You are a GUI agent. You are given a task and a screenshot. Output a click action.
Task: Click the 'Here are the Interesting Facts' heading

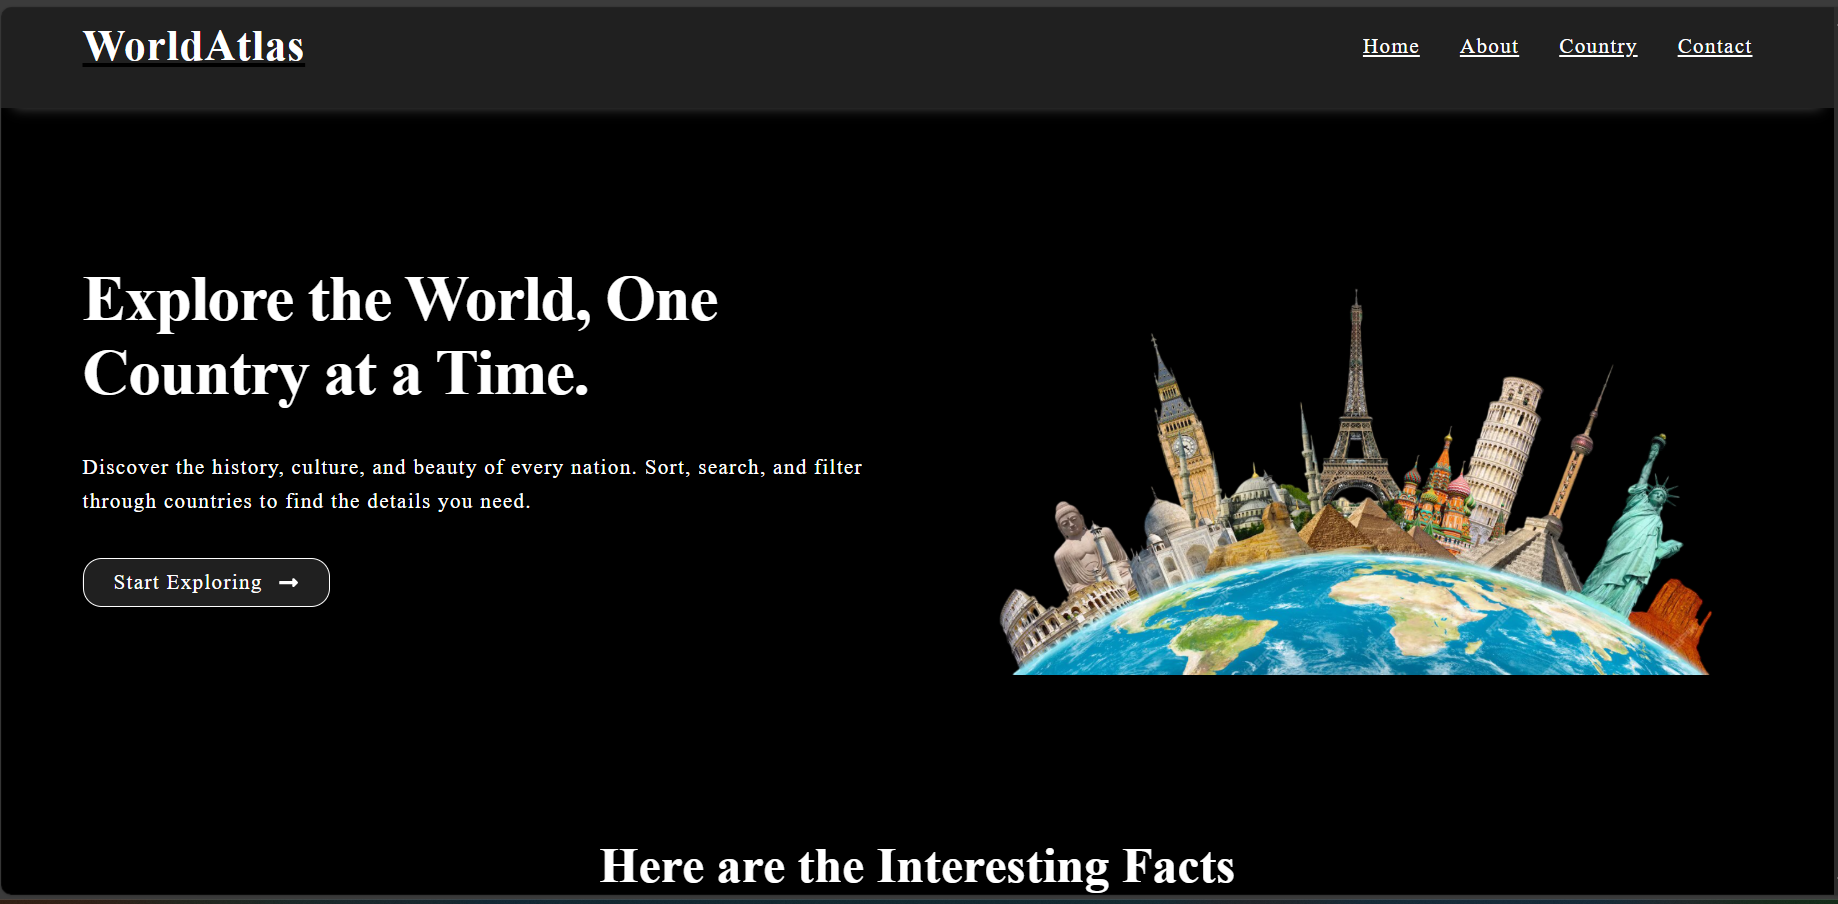(x=917, y=866)
